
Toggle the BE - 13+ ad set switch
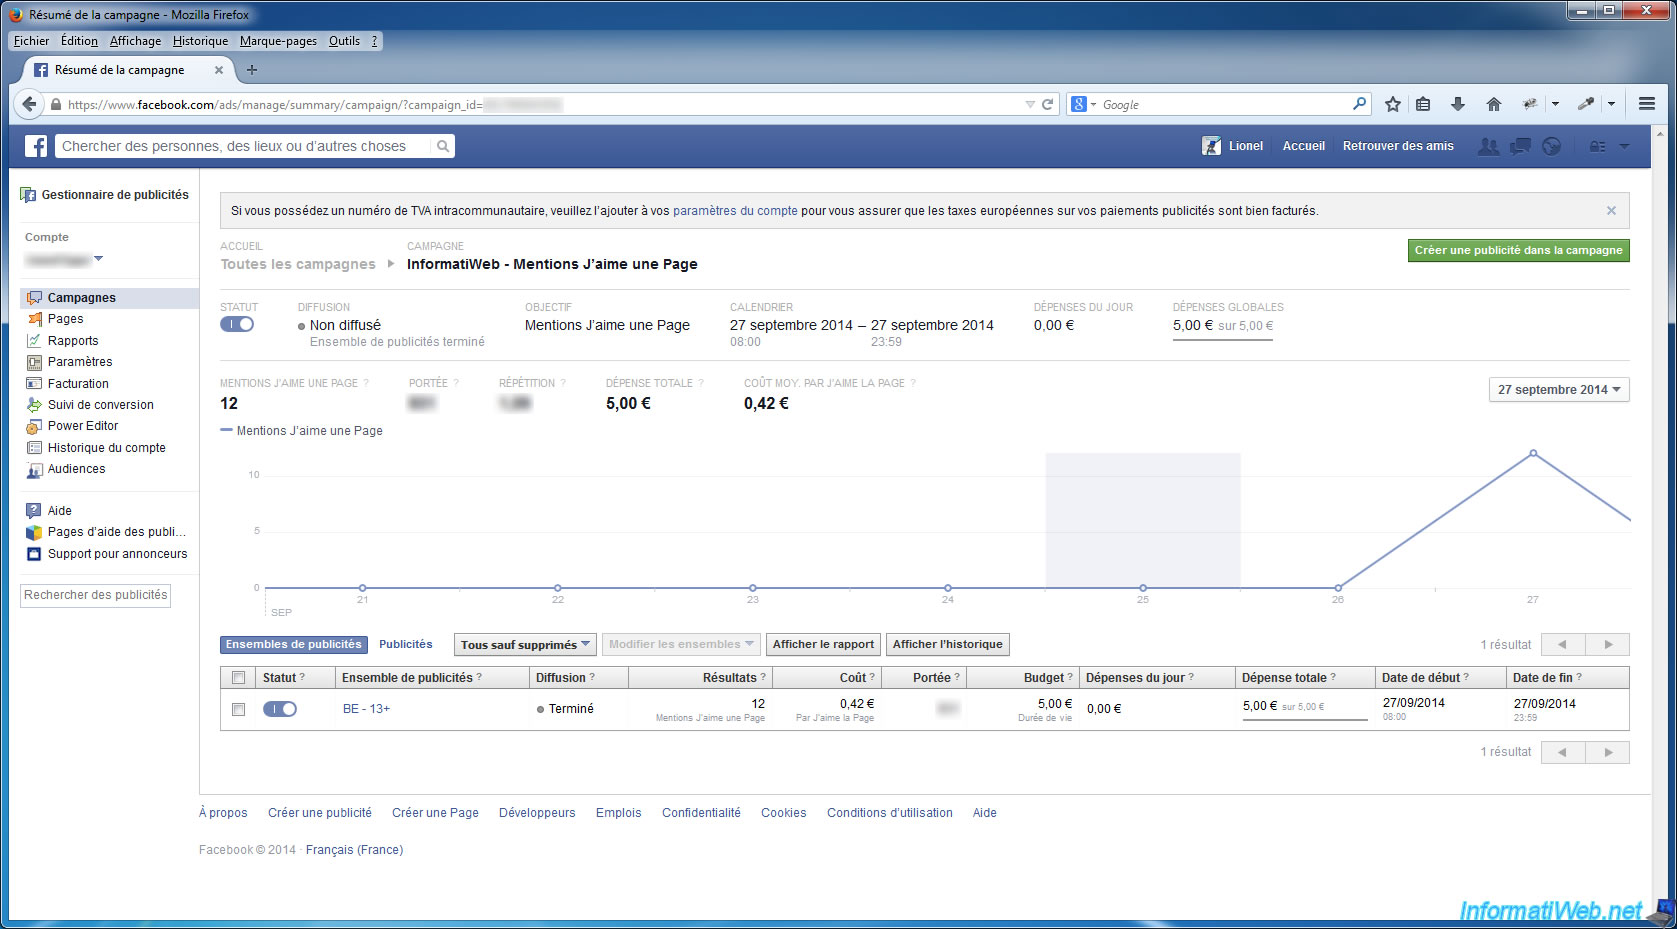click(280, 709)
